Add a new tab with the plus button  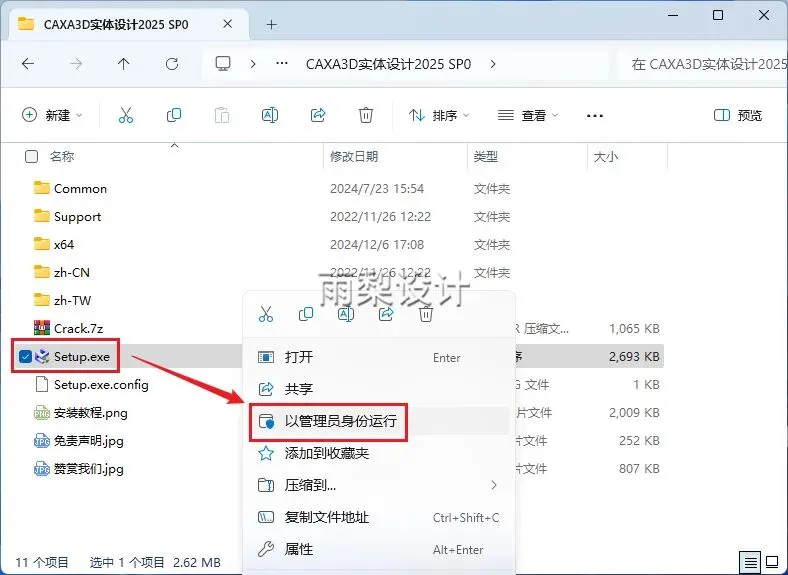(271, 24)
